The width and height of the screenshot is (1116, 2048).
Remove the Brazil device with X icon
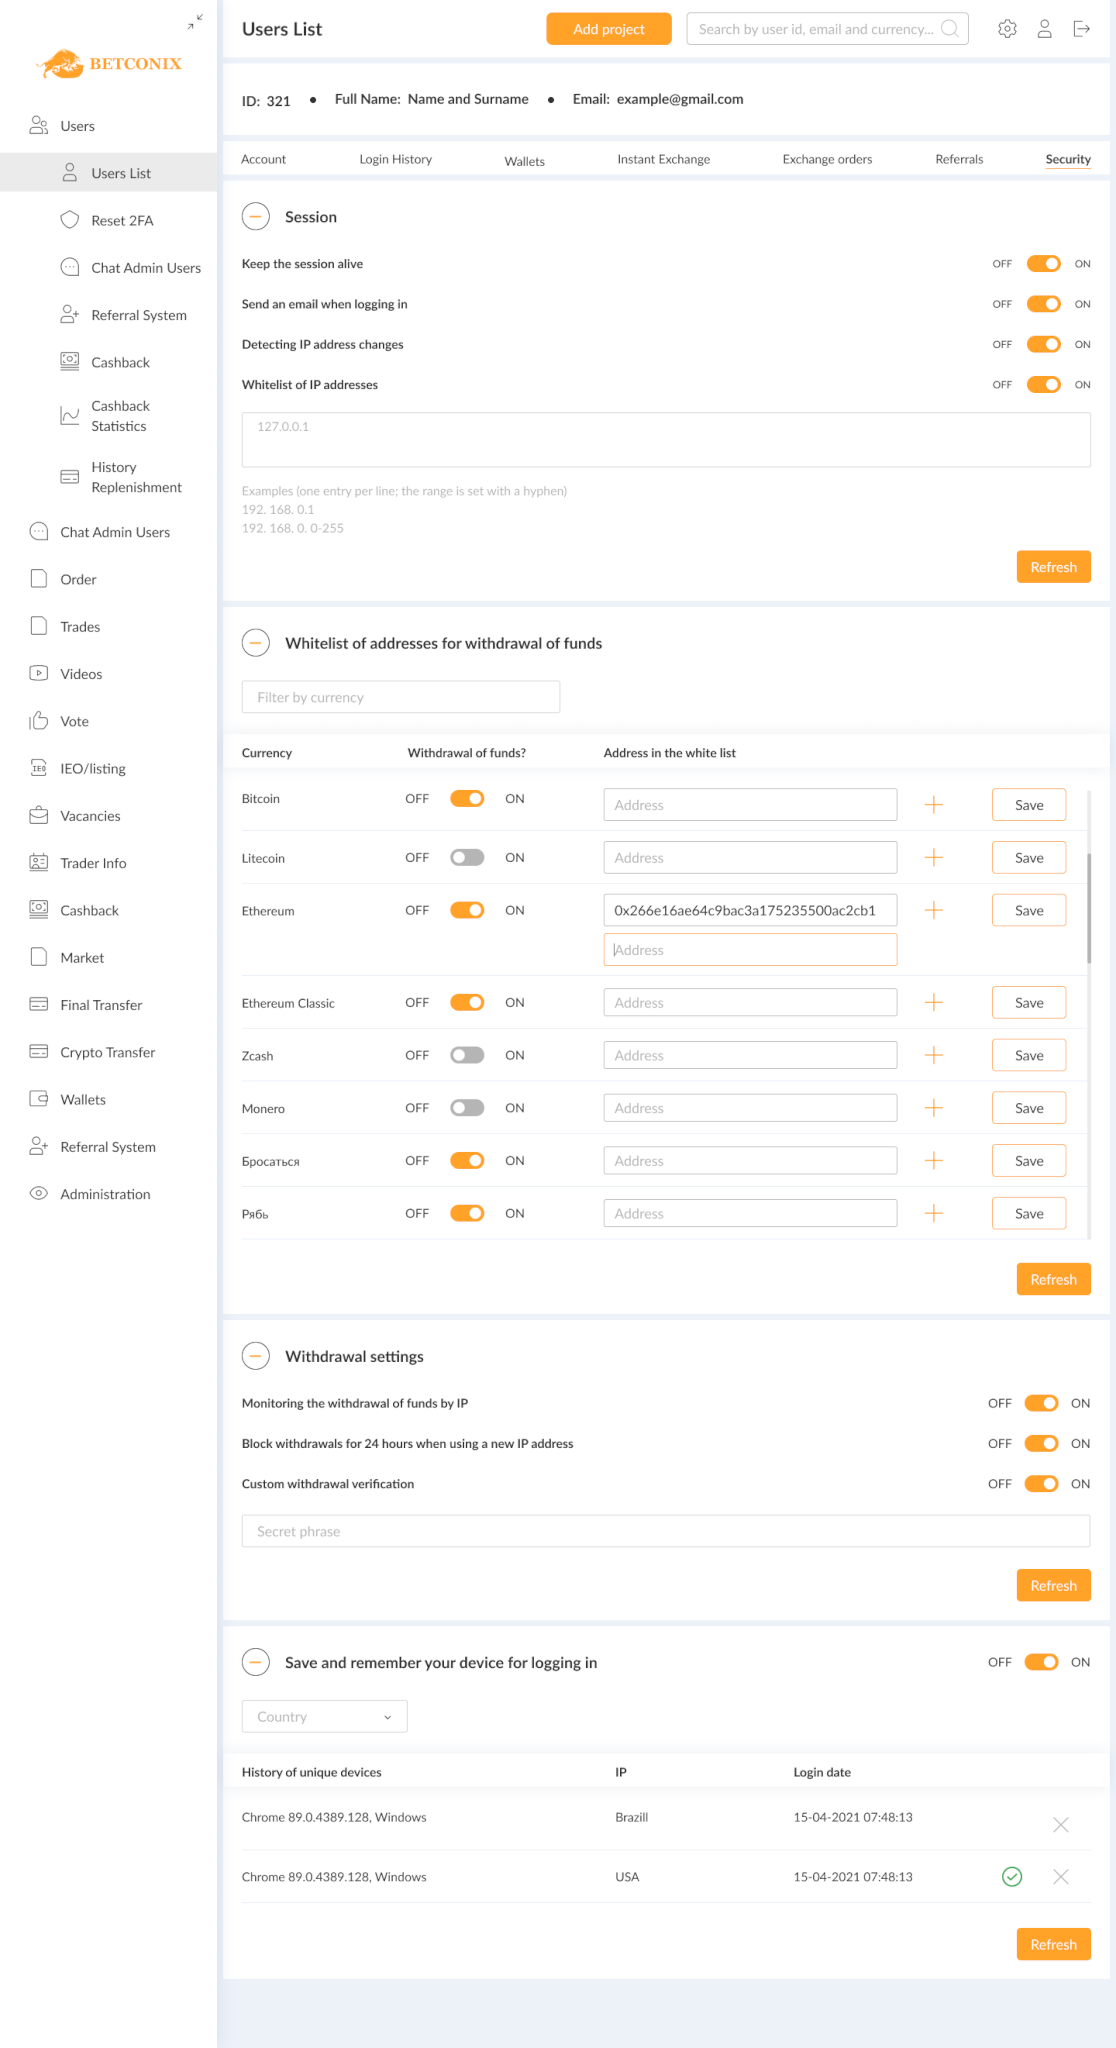(x=1061, y=1825)
